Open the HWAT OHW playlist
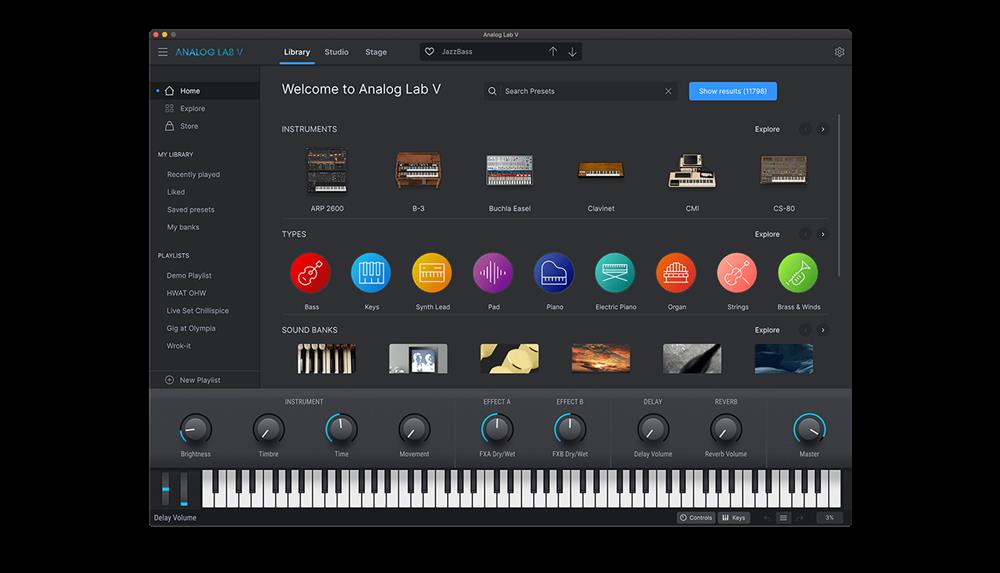The height and width of the screenshot is (573, 1000). tap(186, 293)
